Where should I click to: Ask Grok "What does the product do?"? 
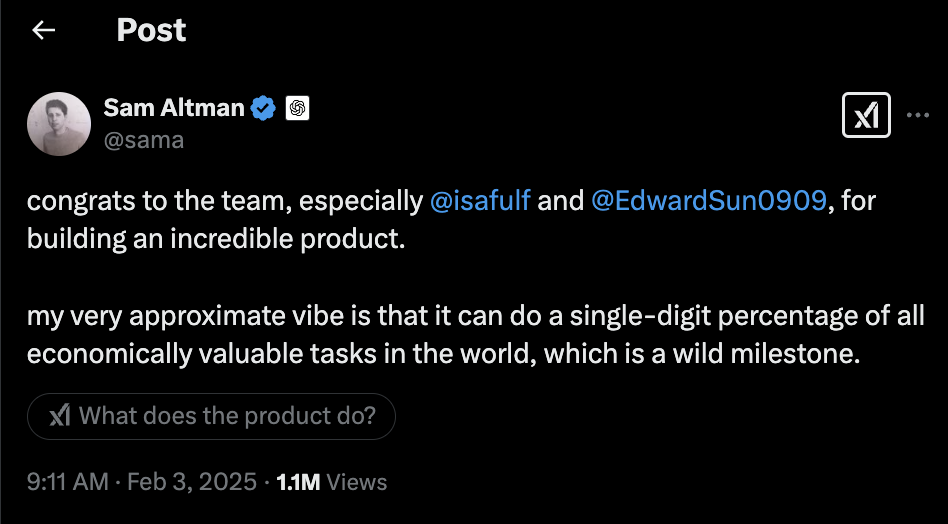point(227,416)
